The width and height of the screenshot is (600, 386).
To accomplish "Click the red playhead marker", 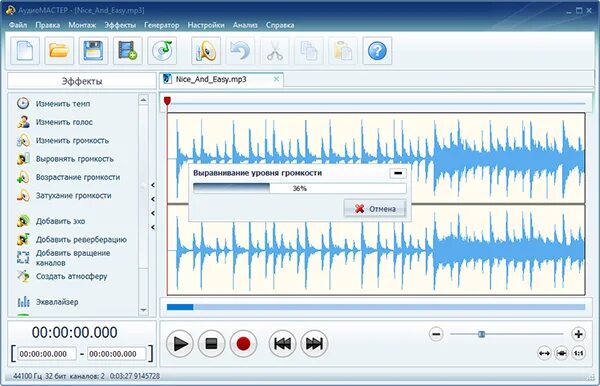I will [167, 101].
